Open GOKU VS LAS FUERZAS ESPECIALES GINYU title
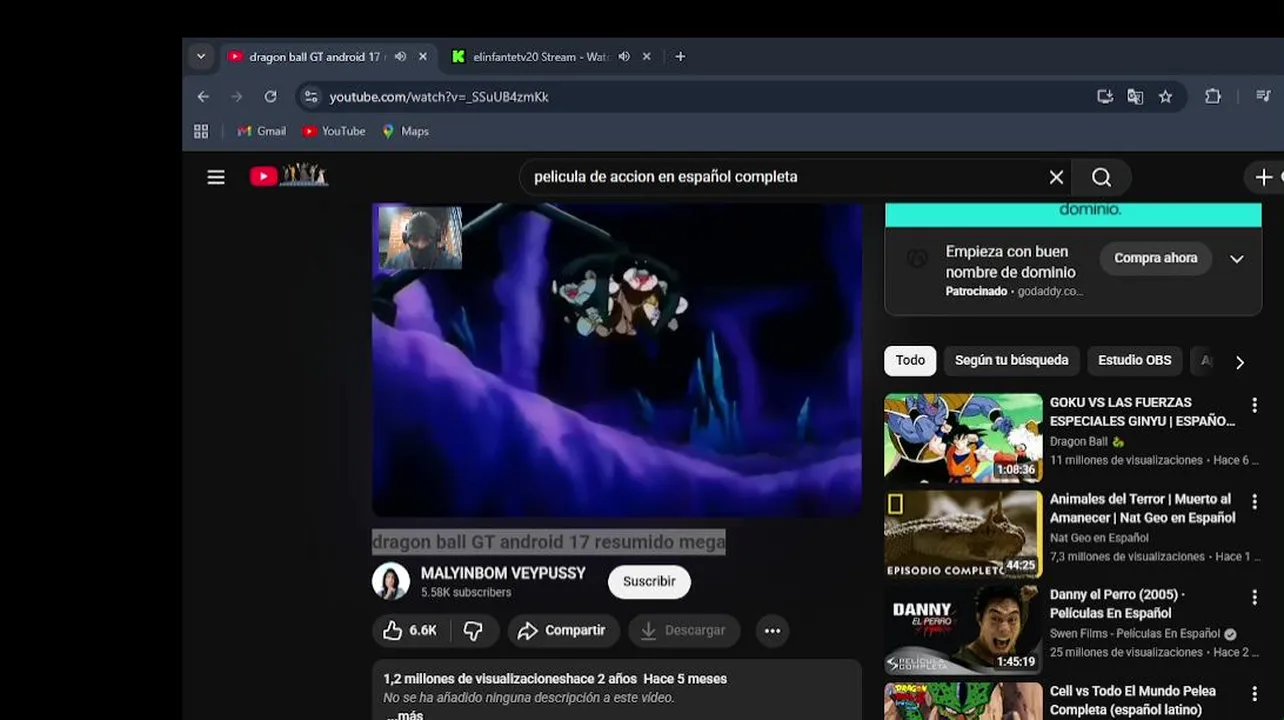This screenshot has height=720, width=1284. (x=1142, y=412)
